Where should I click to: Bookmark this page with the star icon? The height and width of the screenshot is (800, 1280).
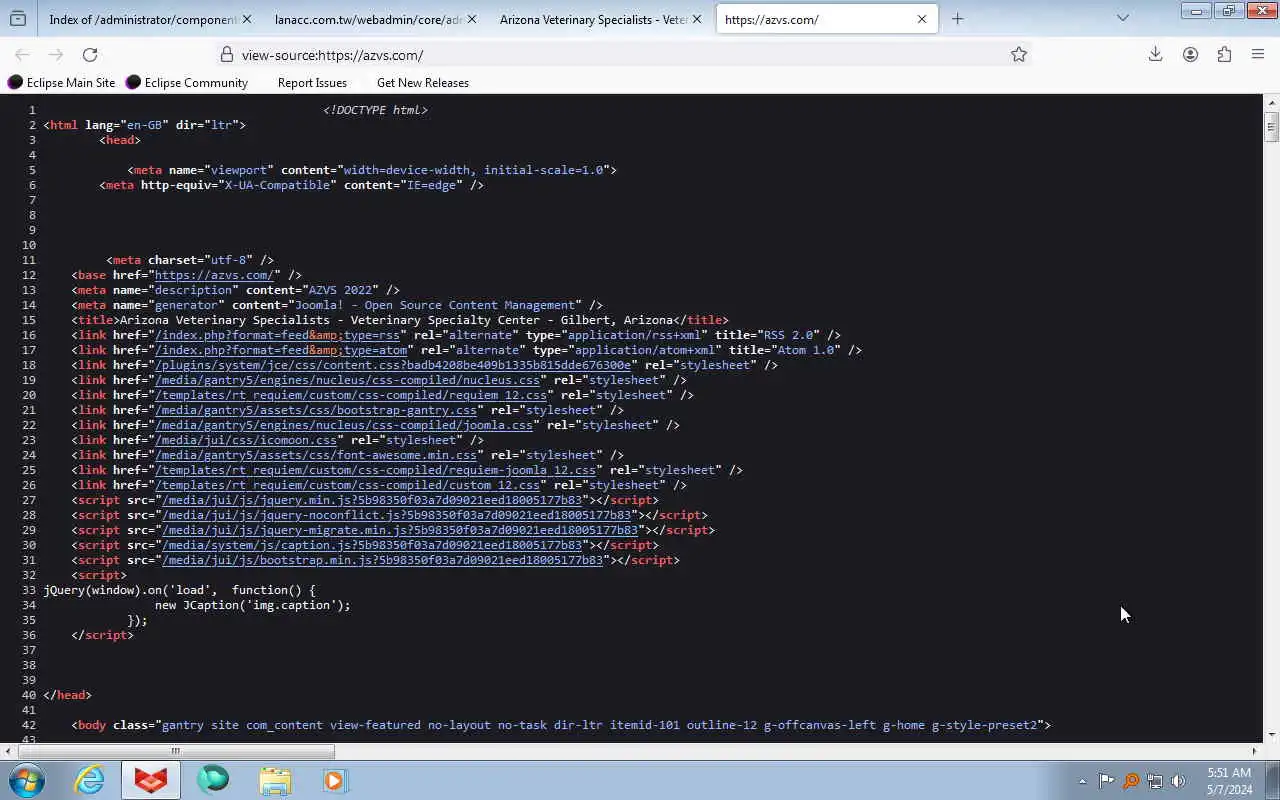[1019, 55]
